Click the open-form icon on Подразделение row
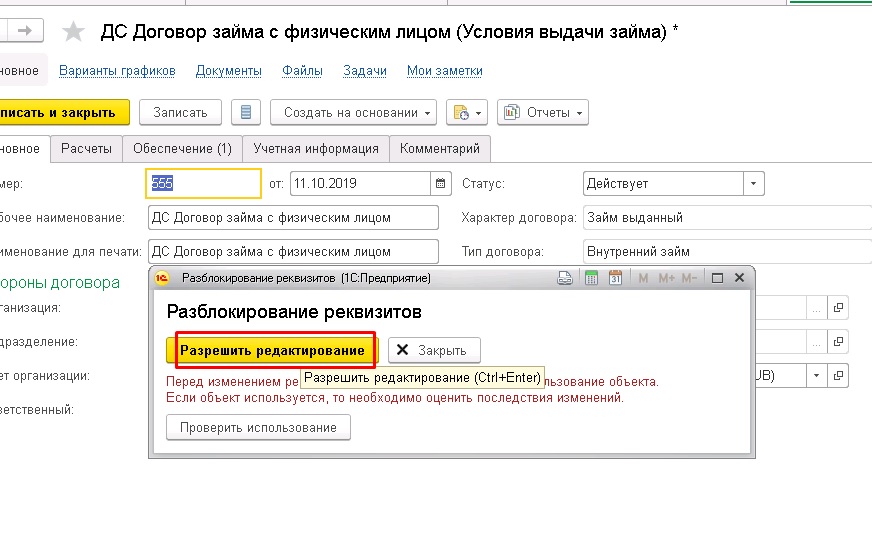Image resolution: width=872 pixels, height=547 pixels. [838, 341]
